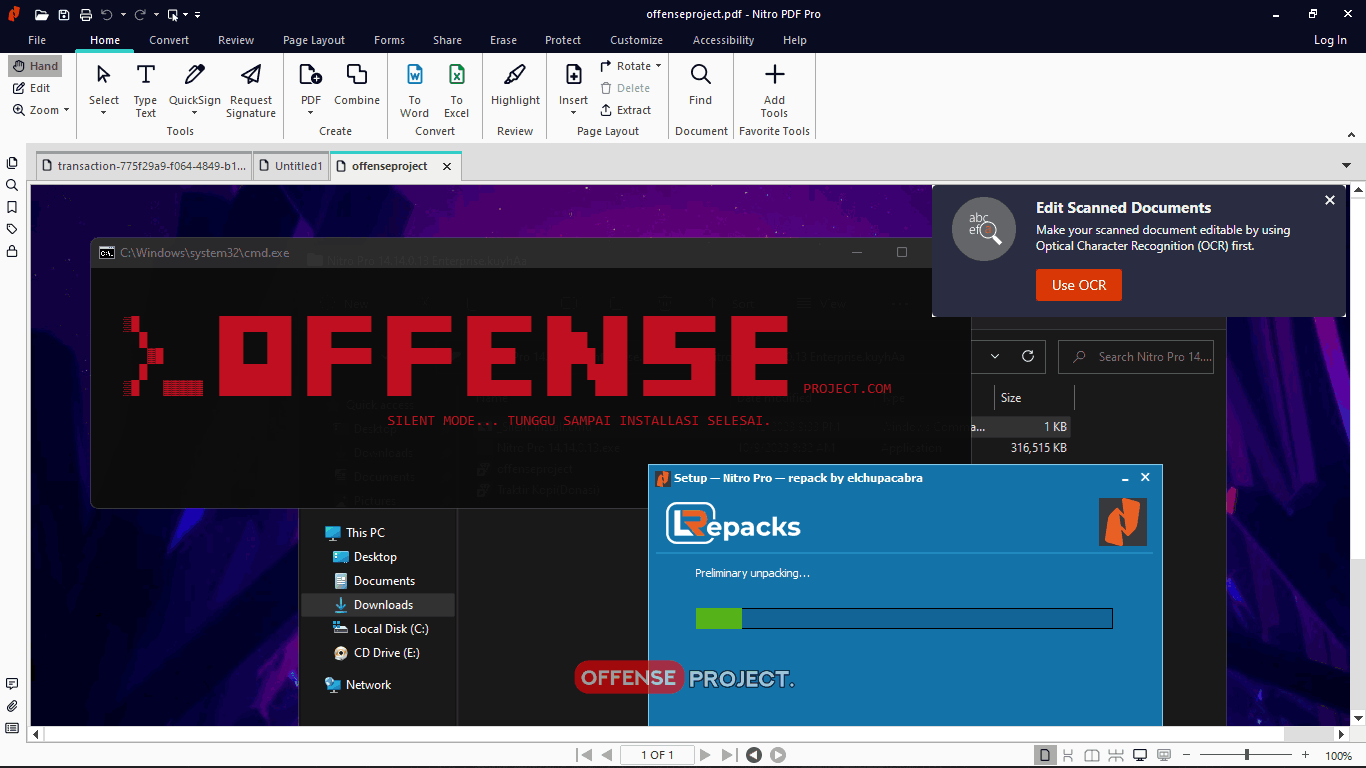Screen dimensions: 1366x768
Task: Switch to the Page Layout ribbon tab
Action: click(x=314, y=40)
